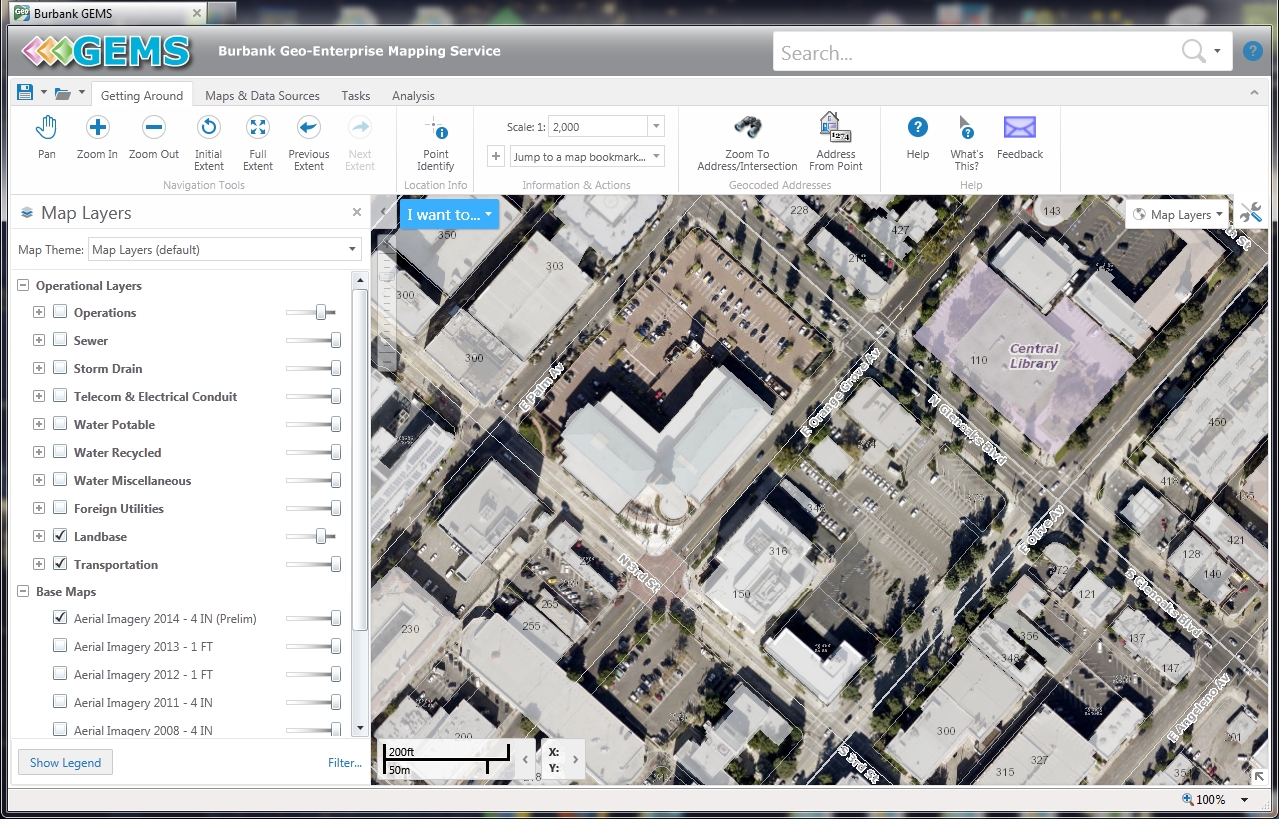1279x819 pixels.
Task: Open the Analysis tab
Action: pyautogui.click(x=413, y=96)
